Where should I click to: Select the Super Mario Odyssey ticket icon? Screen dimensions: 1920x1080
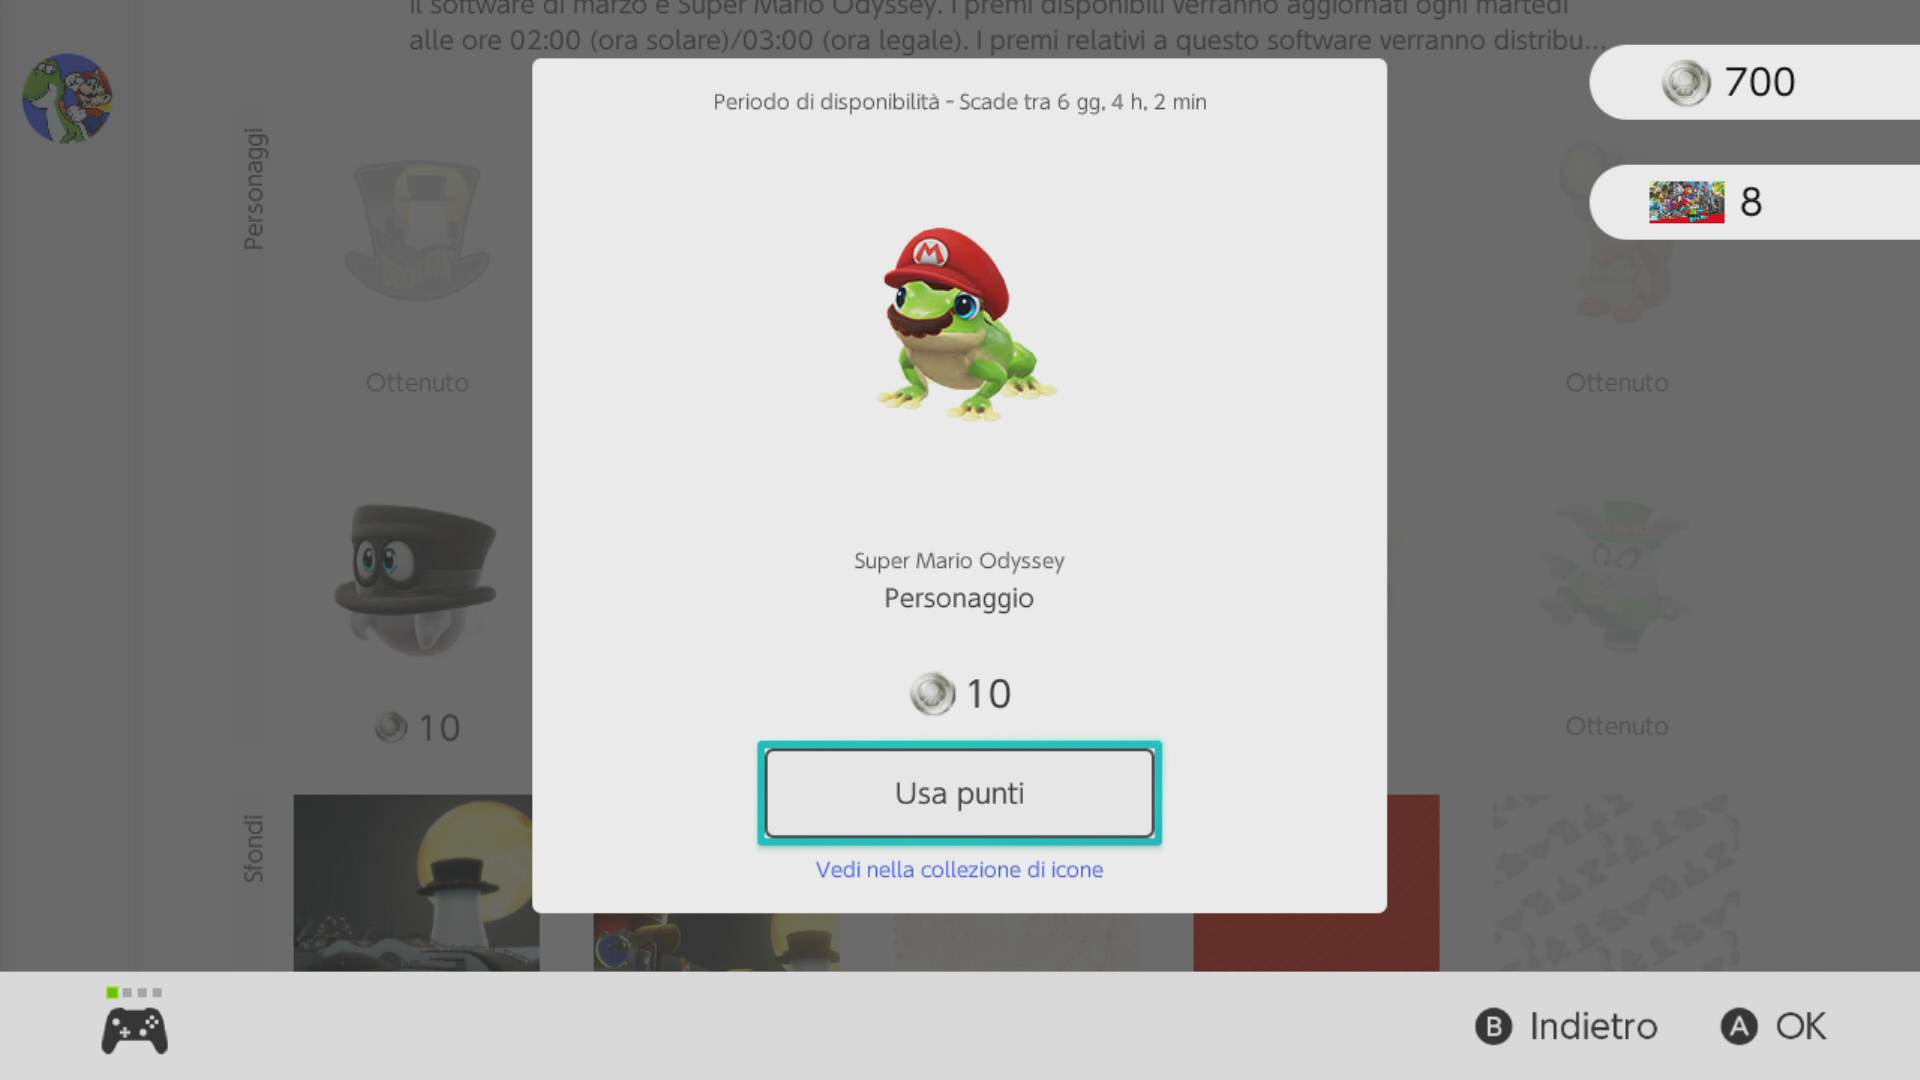(1686, 202)
